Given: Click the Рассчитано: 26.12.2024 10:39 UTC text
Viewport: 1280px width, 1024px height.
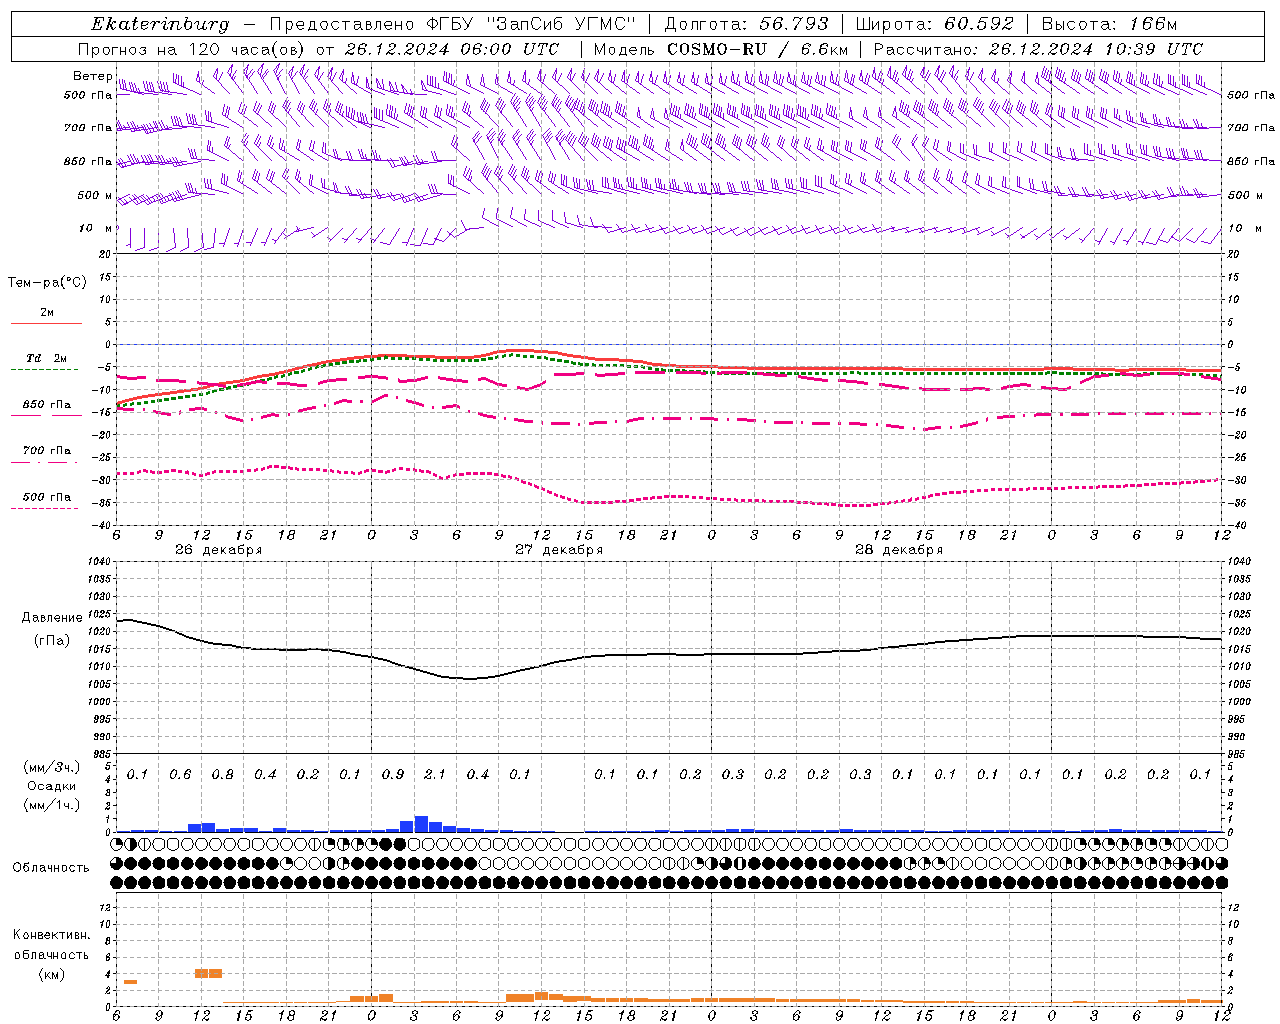Looking at the screenshot, I should 1038,49.
